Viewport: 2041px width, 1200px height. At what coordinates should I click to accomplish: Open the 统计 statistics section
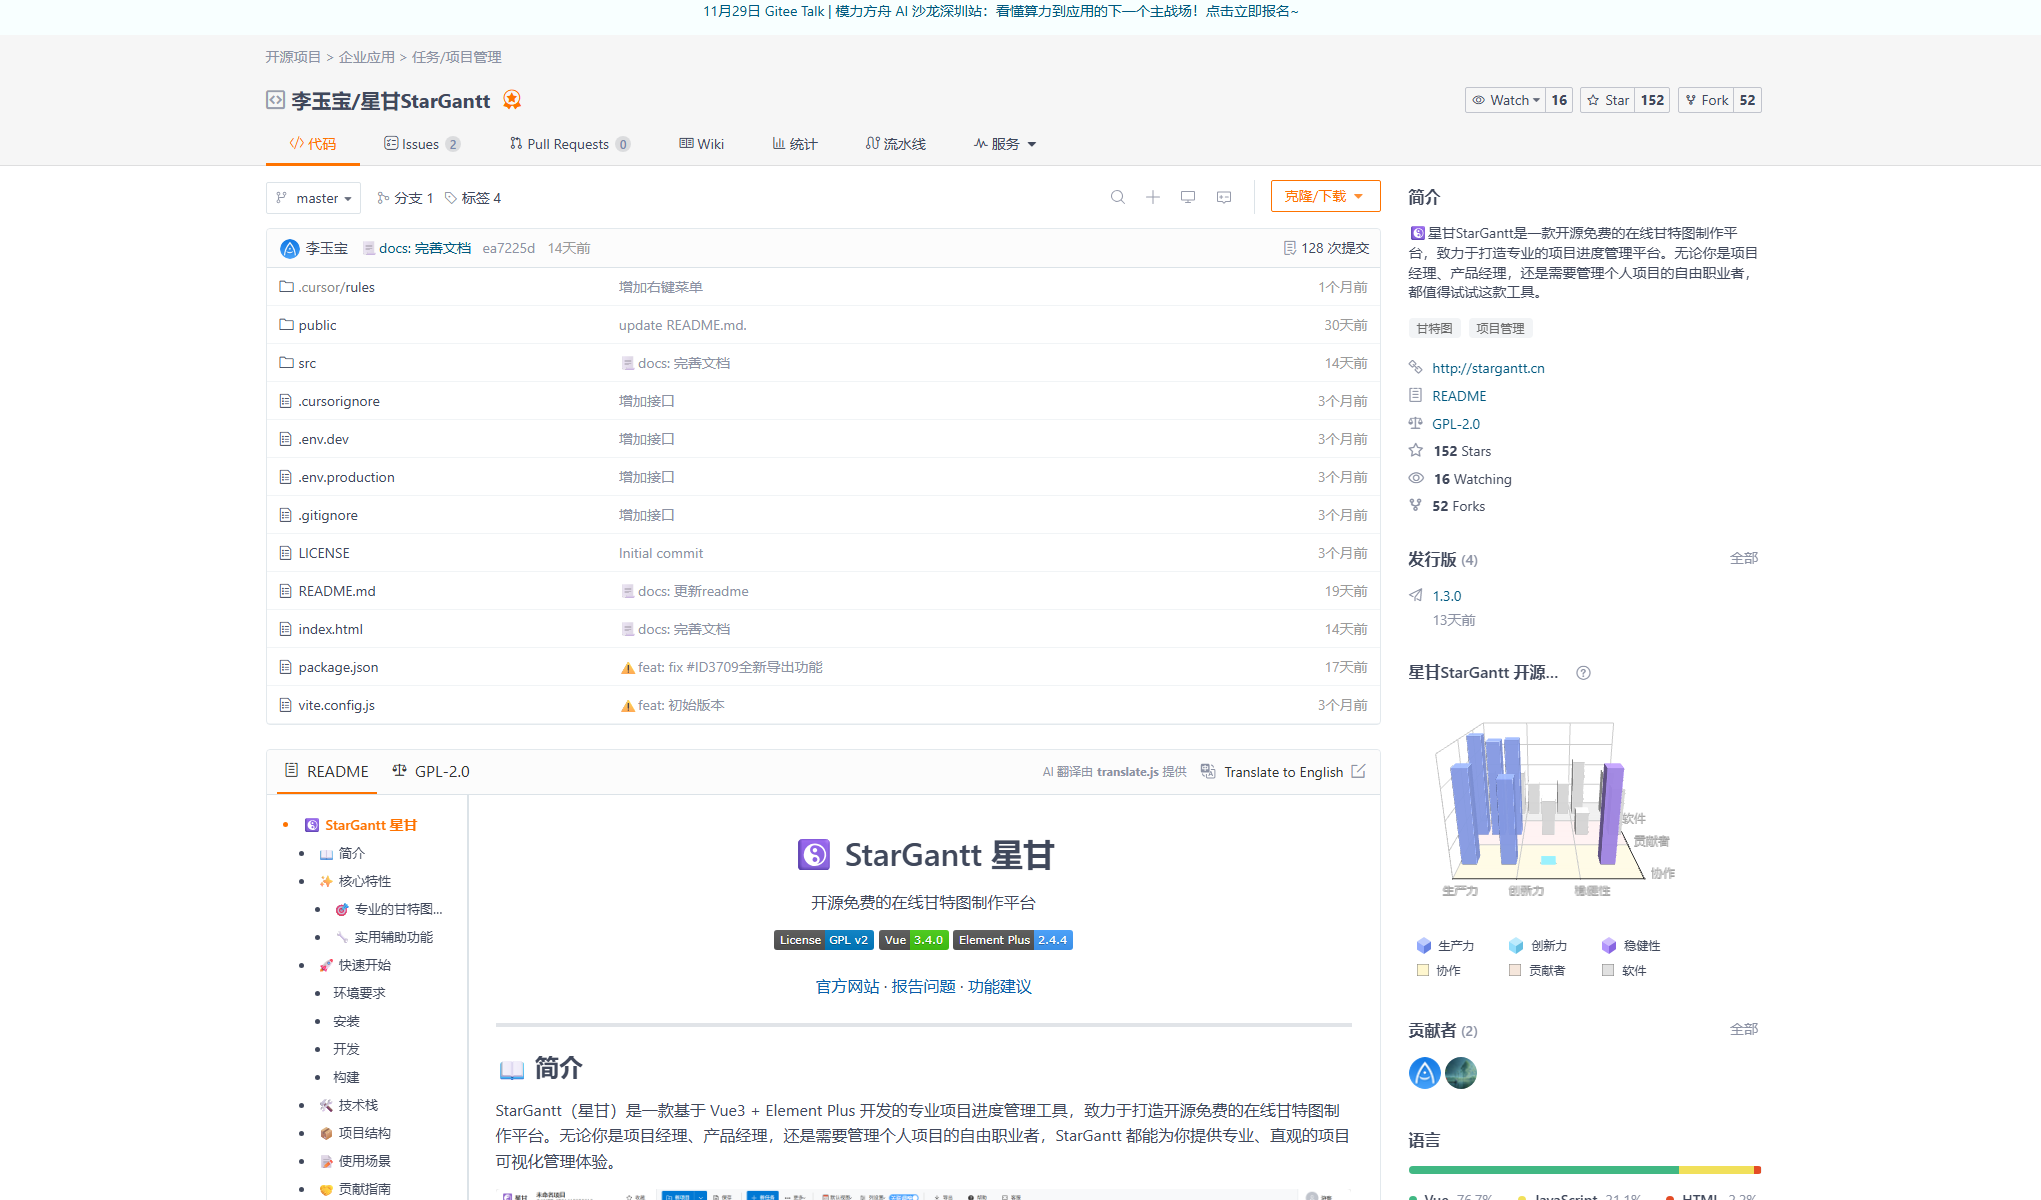[x=795, y=143]
